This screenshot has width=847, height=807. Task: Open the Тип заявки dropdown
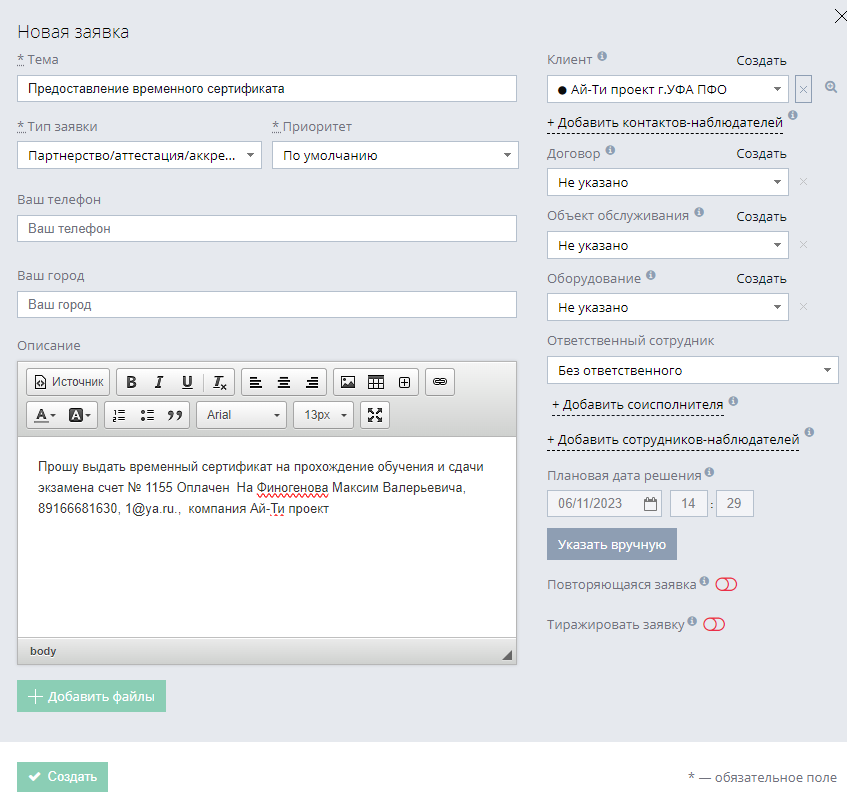(139, 155)
